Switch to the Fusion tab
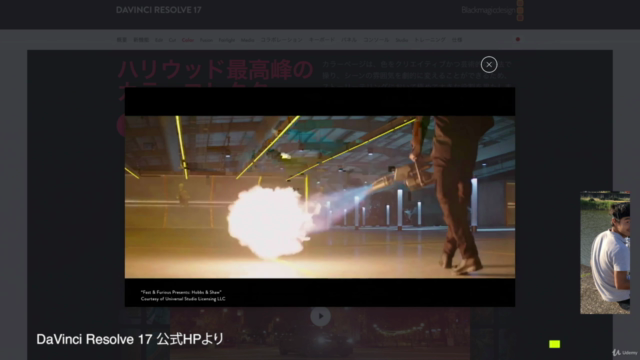Viewport: 640px width, 360px height. pos(206,40)
